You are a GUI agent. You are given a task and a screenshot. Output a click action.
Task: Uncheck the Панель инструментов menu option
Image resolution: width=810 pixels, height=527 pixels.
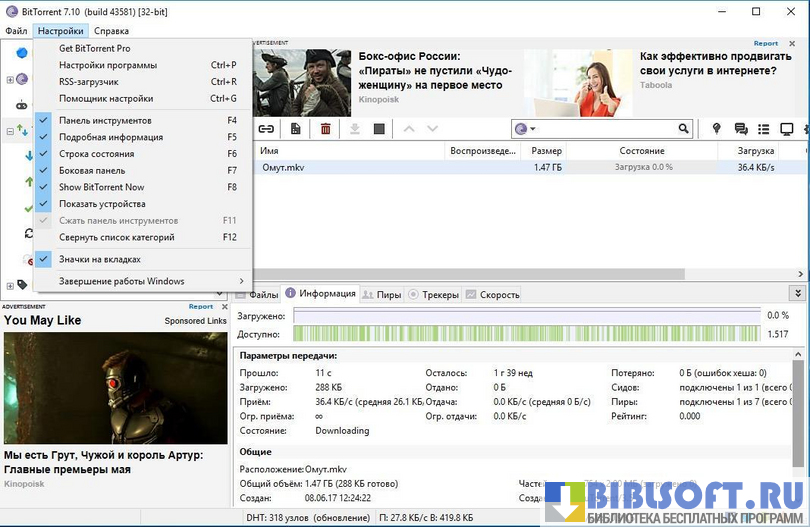pyautogui.click(x=105, y=121)
